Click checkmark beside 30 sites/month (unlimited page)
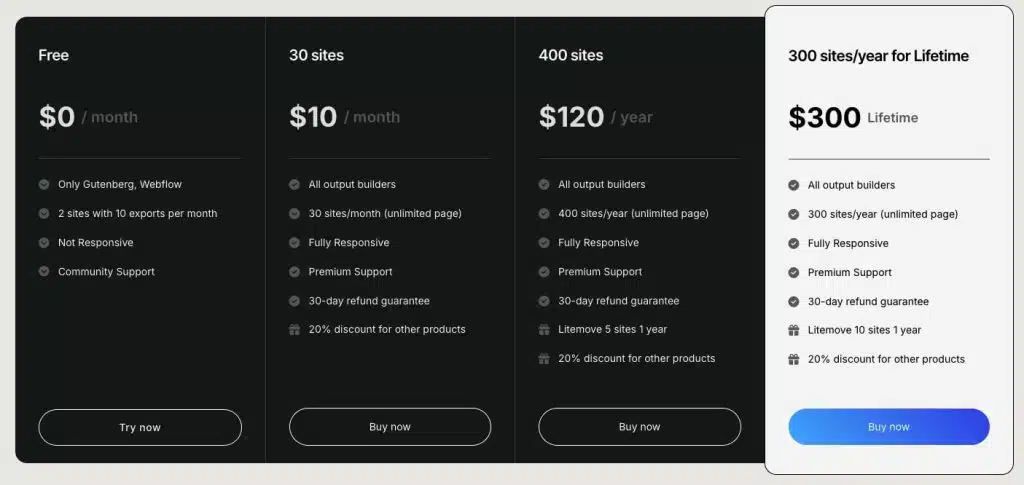 [295, 213]
